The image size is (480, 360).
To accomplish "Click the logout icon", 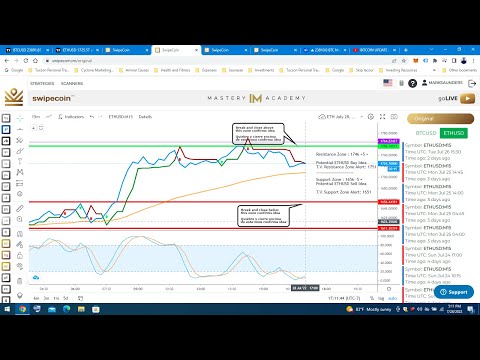I will click(x=472, y=83).
